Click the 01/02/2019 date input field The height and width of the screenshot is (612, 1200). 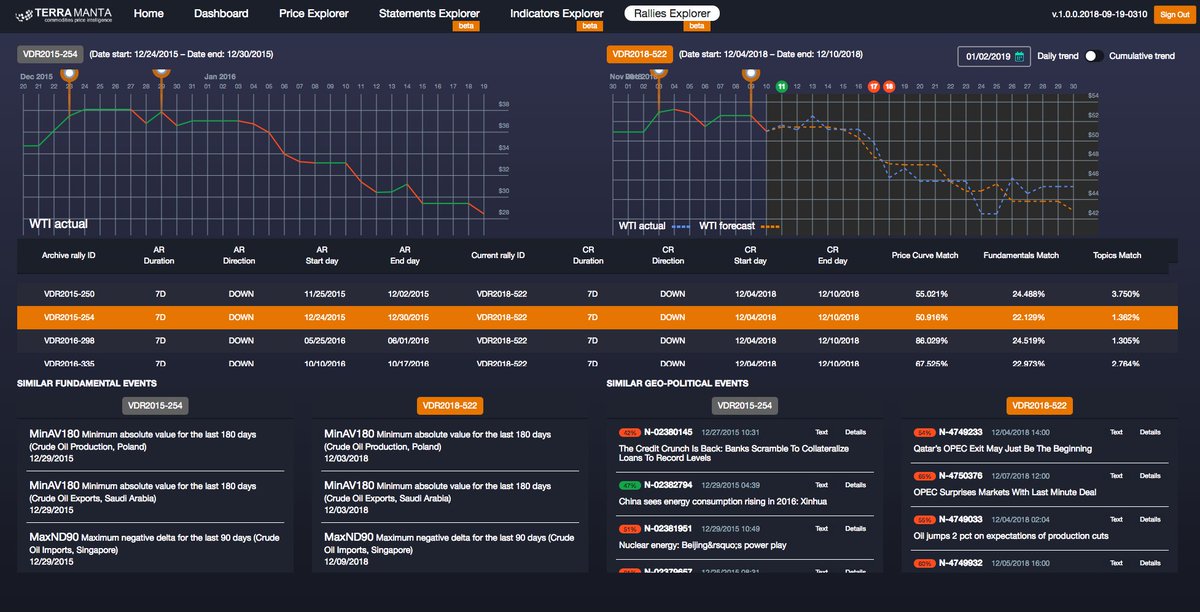pos(993,57)
